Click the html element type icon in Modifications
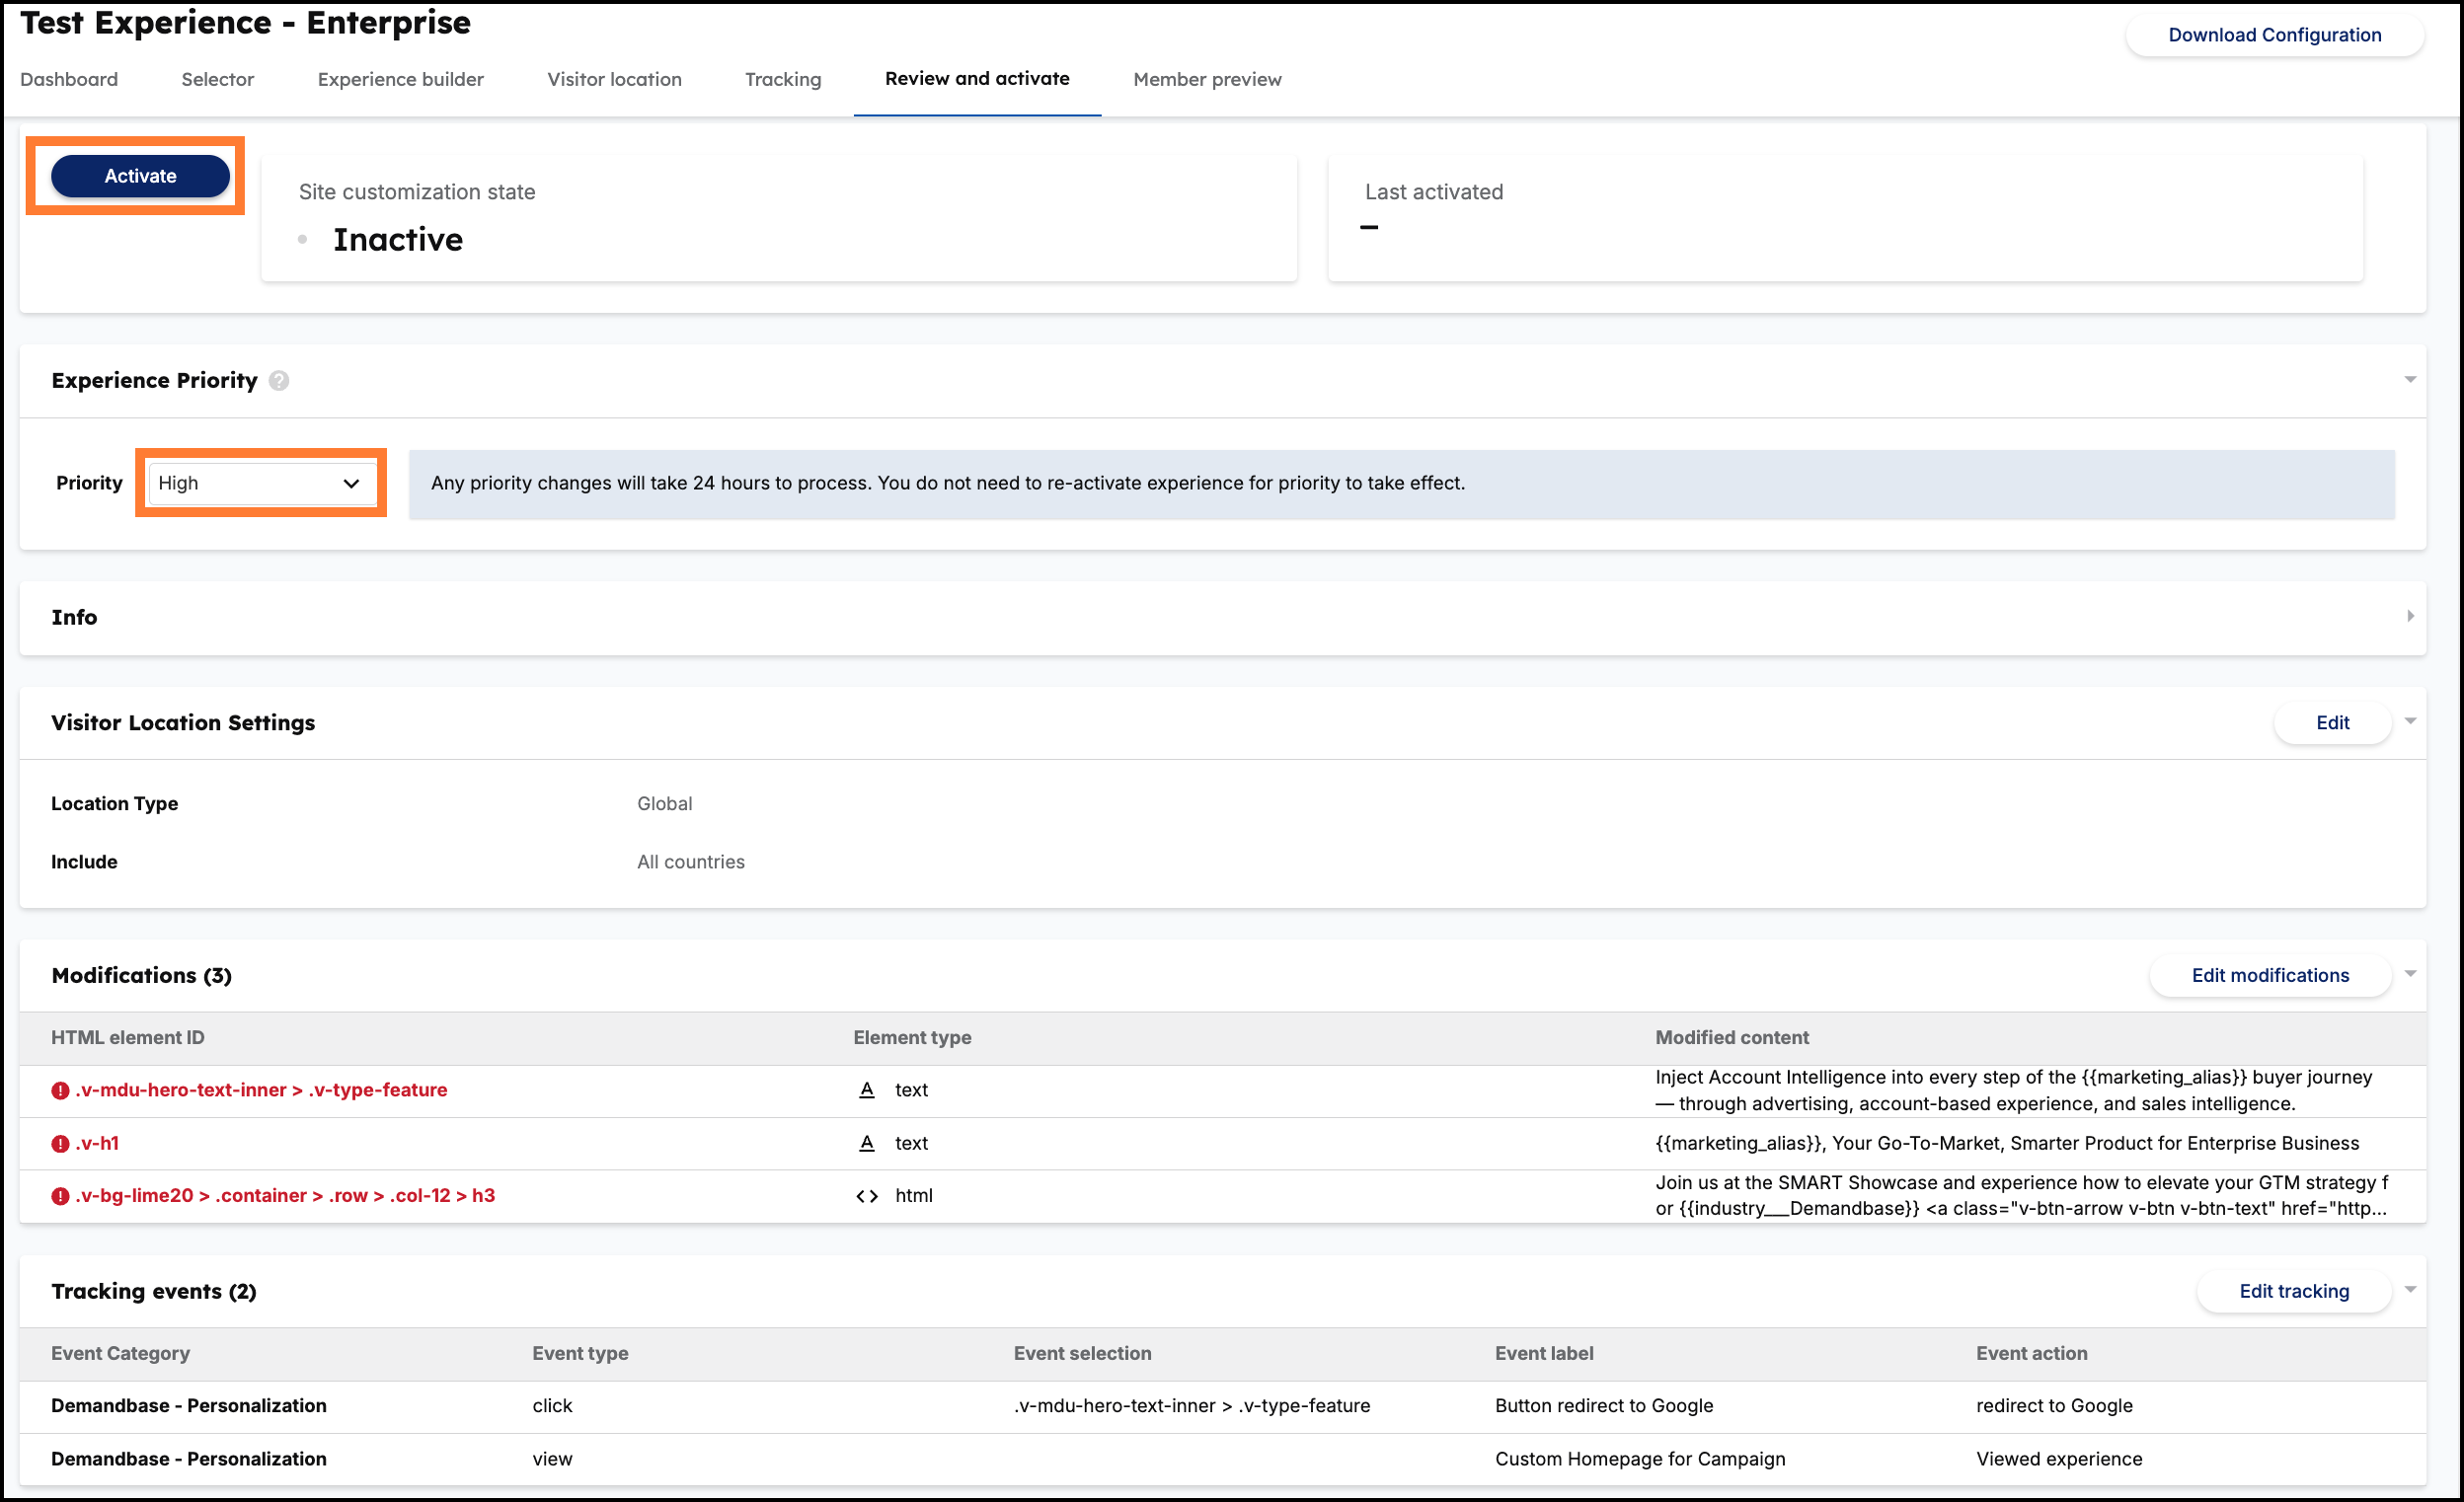The width and height of the screenshot is (2464, 1502). coord(868,1195)
